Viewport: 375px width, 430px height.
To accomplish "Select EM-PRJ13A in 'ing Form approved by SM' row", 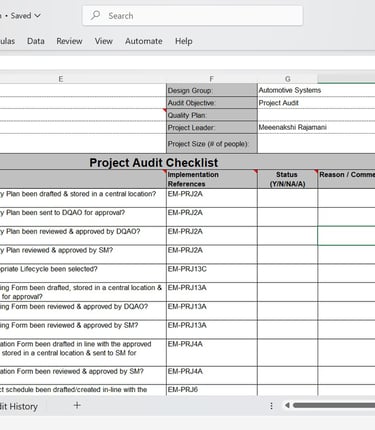I will pyautogui.click(x=212, y=329).
